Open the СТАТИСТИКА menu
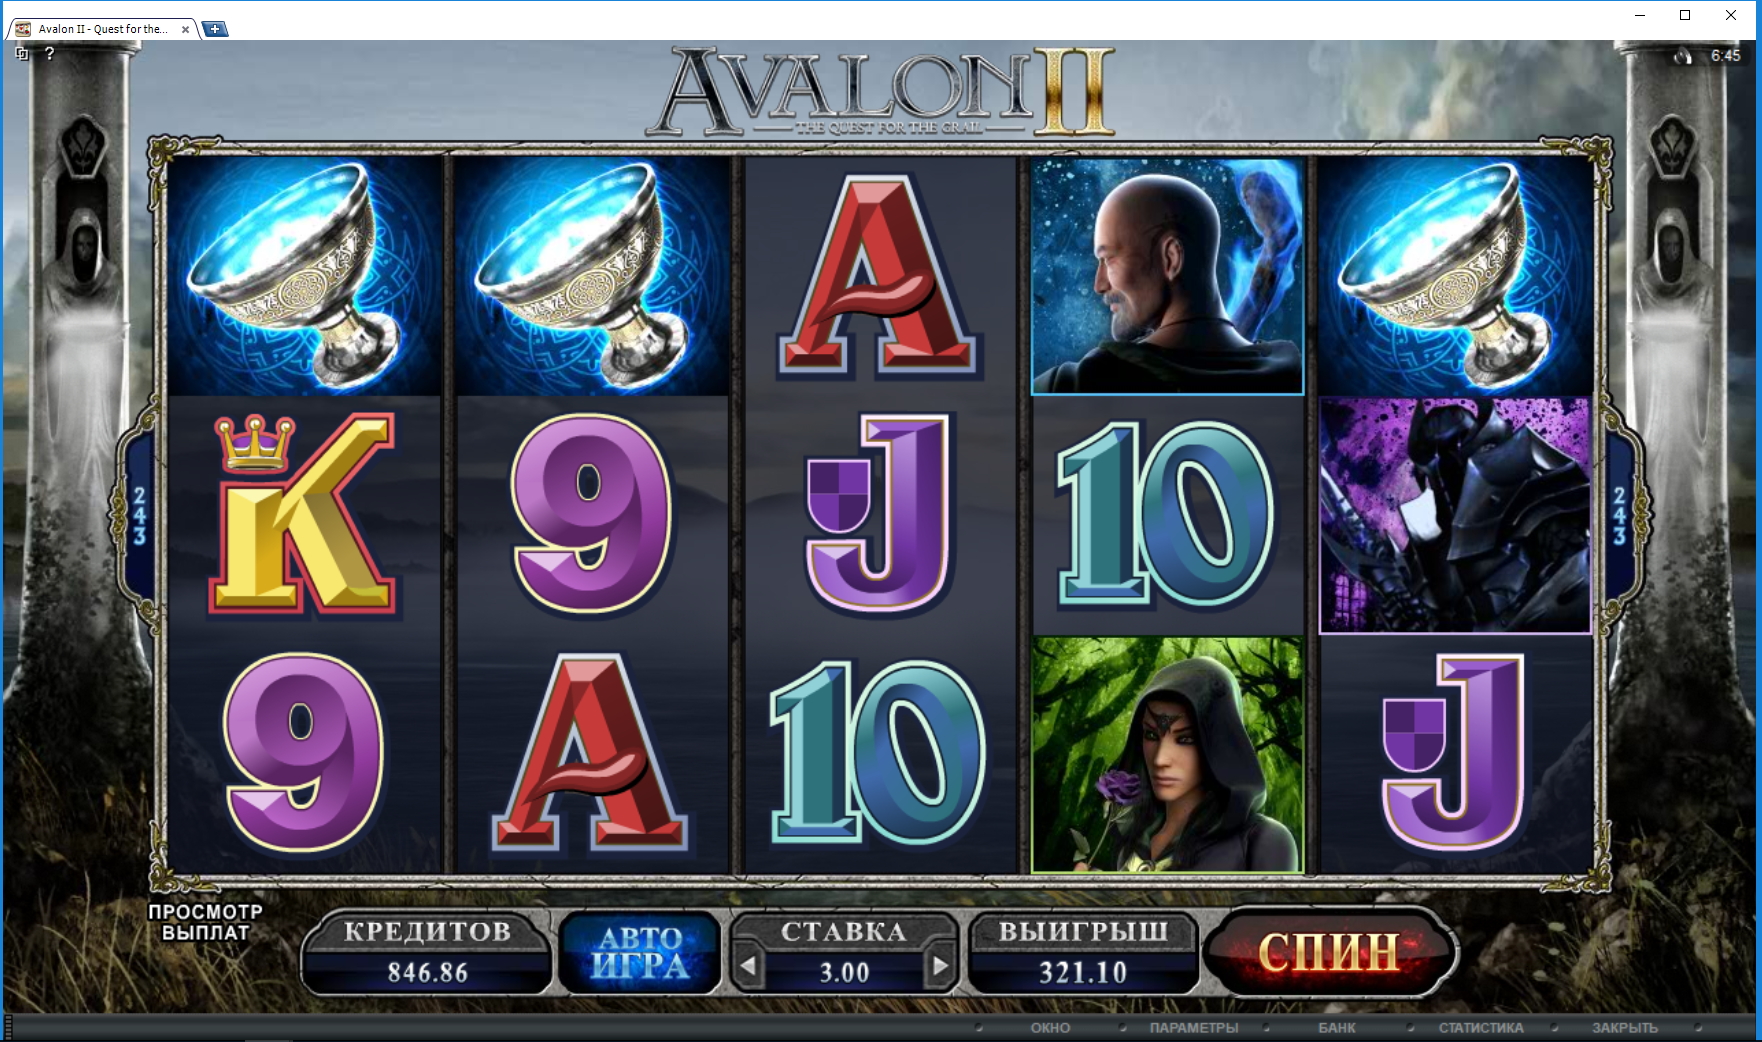Screen dimensions: 1762x1042 [x=1481, y=1028]
